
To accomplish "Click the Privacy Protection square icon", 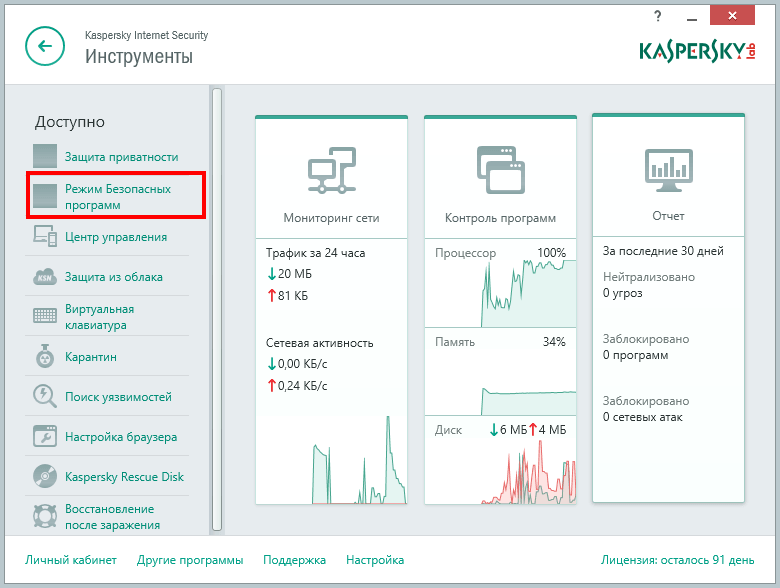I will tap(45, 156).
